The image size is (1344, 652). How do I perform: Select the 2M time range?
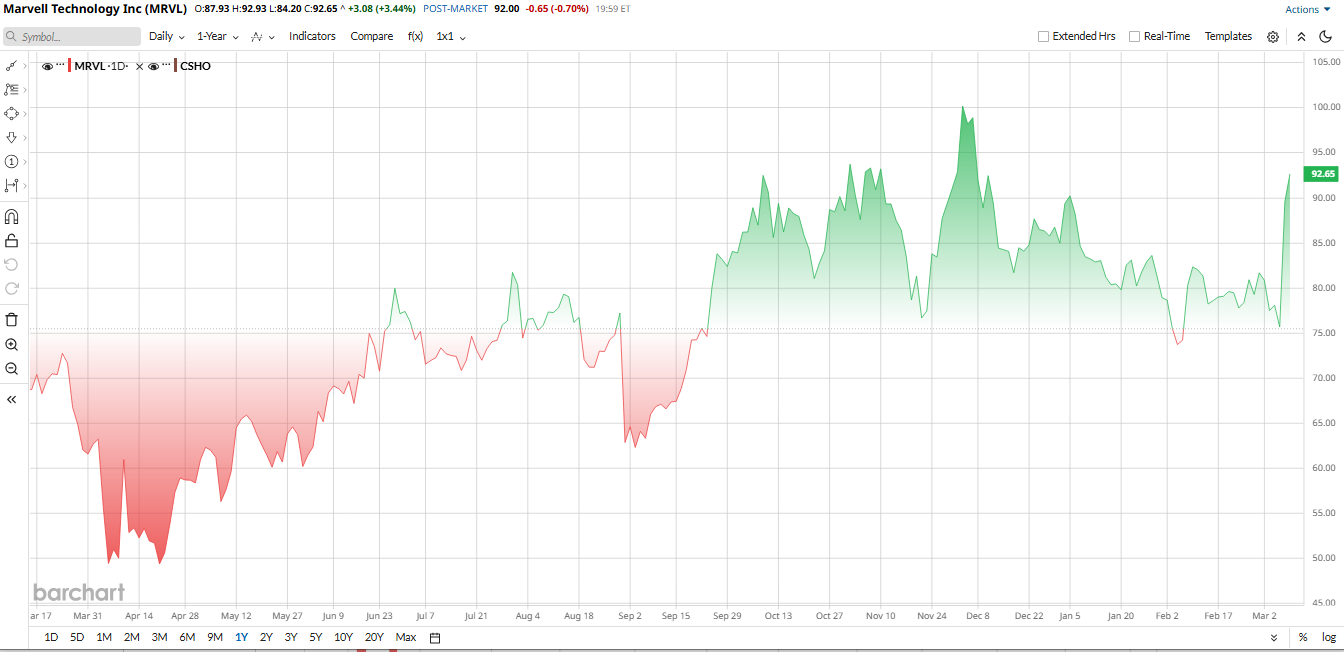pos(131,637)
